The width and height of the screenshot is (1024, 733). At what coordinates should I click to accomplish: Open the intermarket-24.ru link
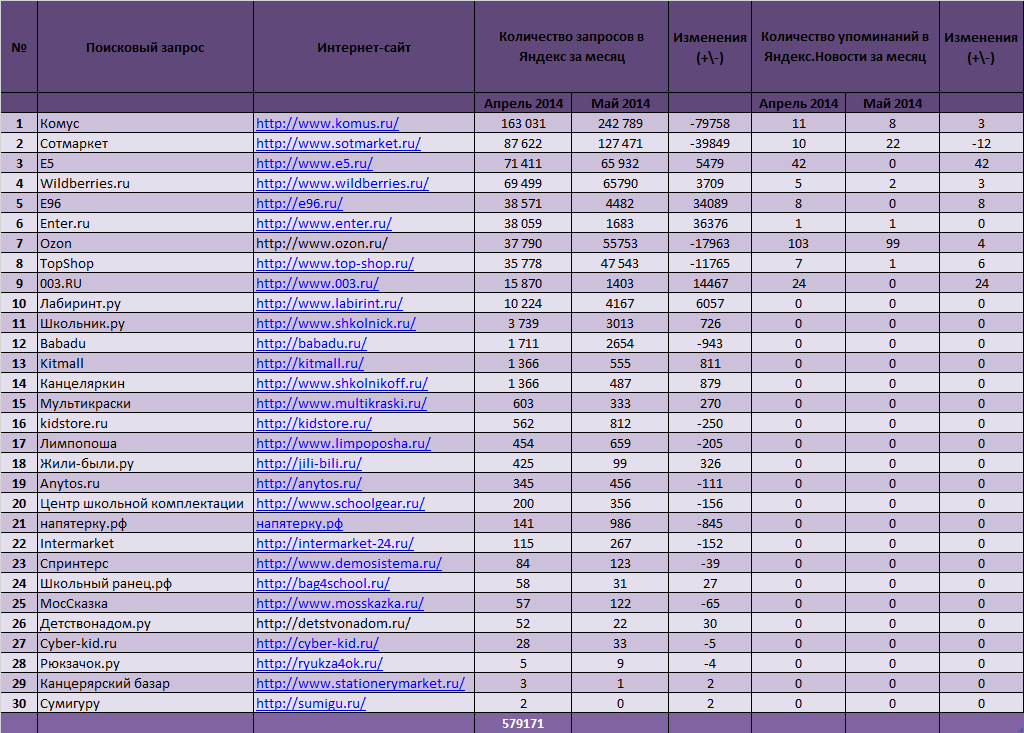pyautogui.click(x=335, y=544)
